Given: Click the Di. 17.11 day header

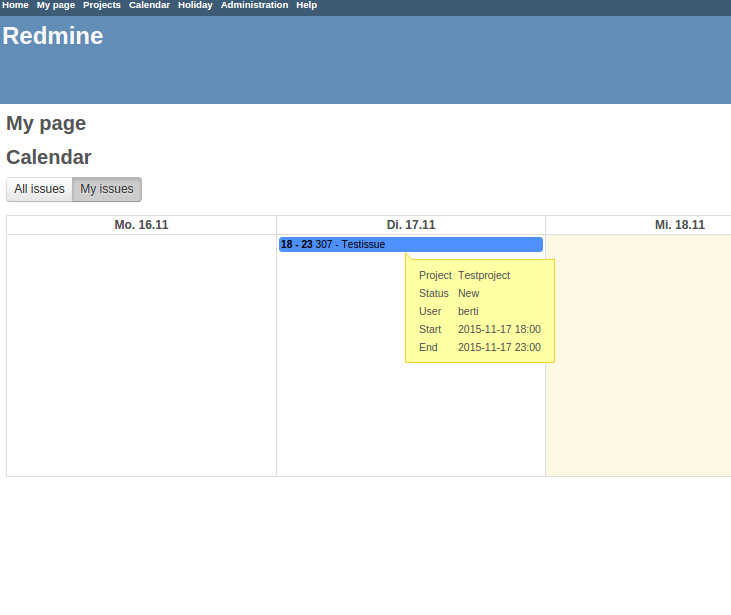Looking at the screenshot, I should click(x=411, y=225).
